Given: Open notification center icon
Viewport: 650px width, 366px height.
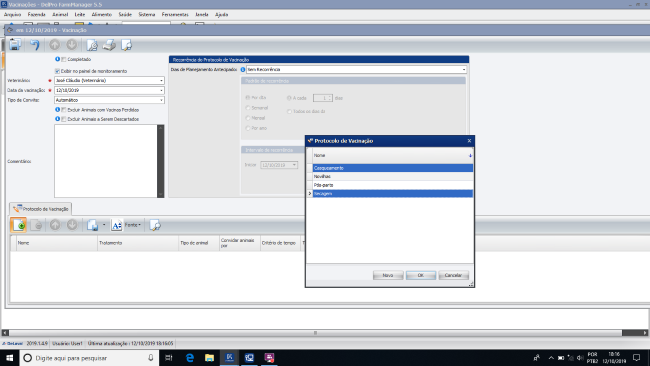Looking at the screenshot, I should tap(637, 358).
